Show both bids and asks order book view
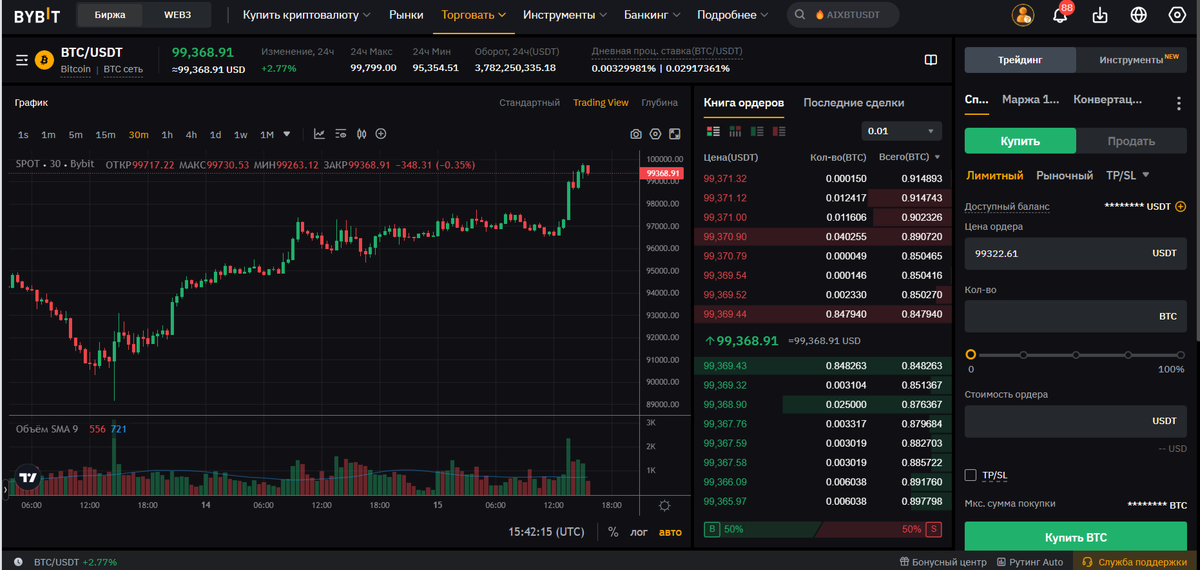Screen dimensions: 1200x570 (x=713, y=131)
